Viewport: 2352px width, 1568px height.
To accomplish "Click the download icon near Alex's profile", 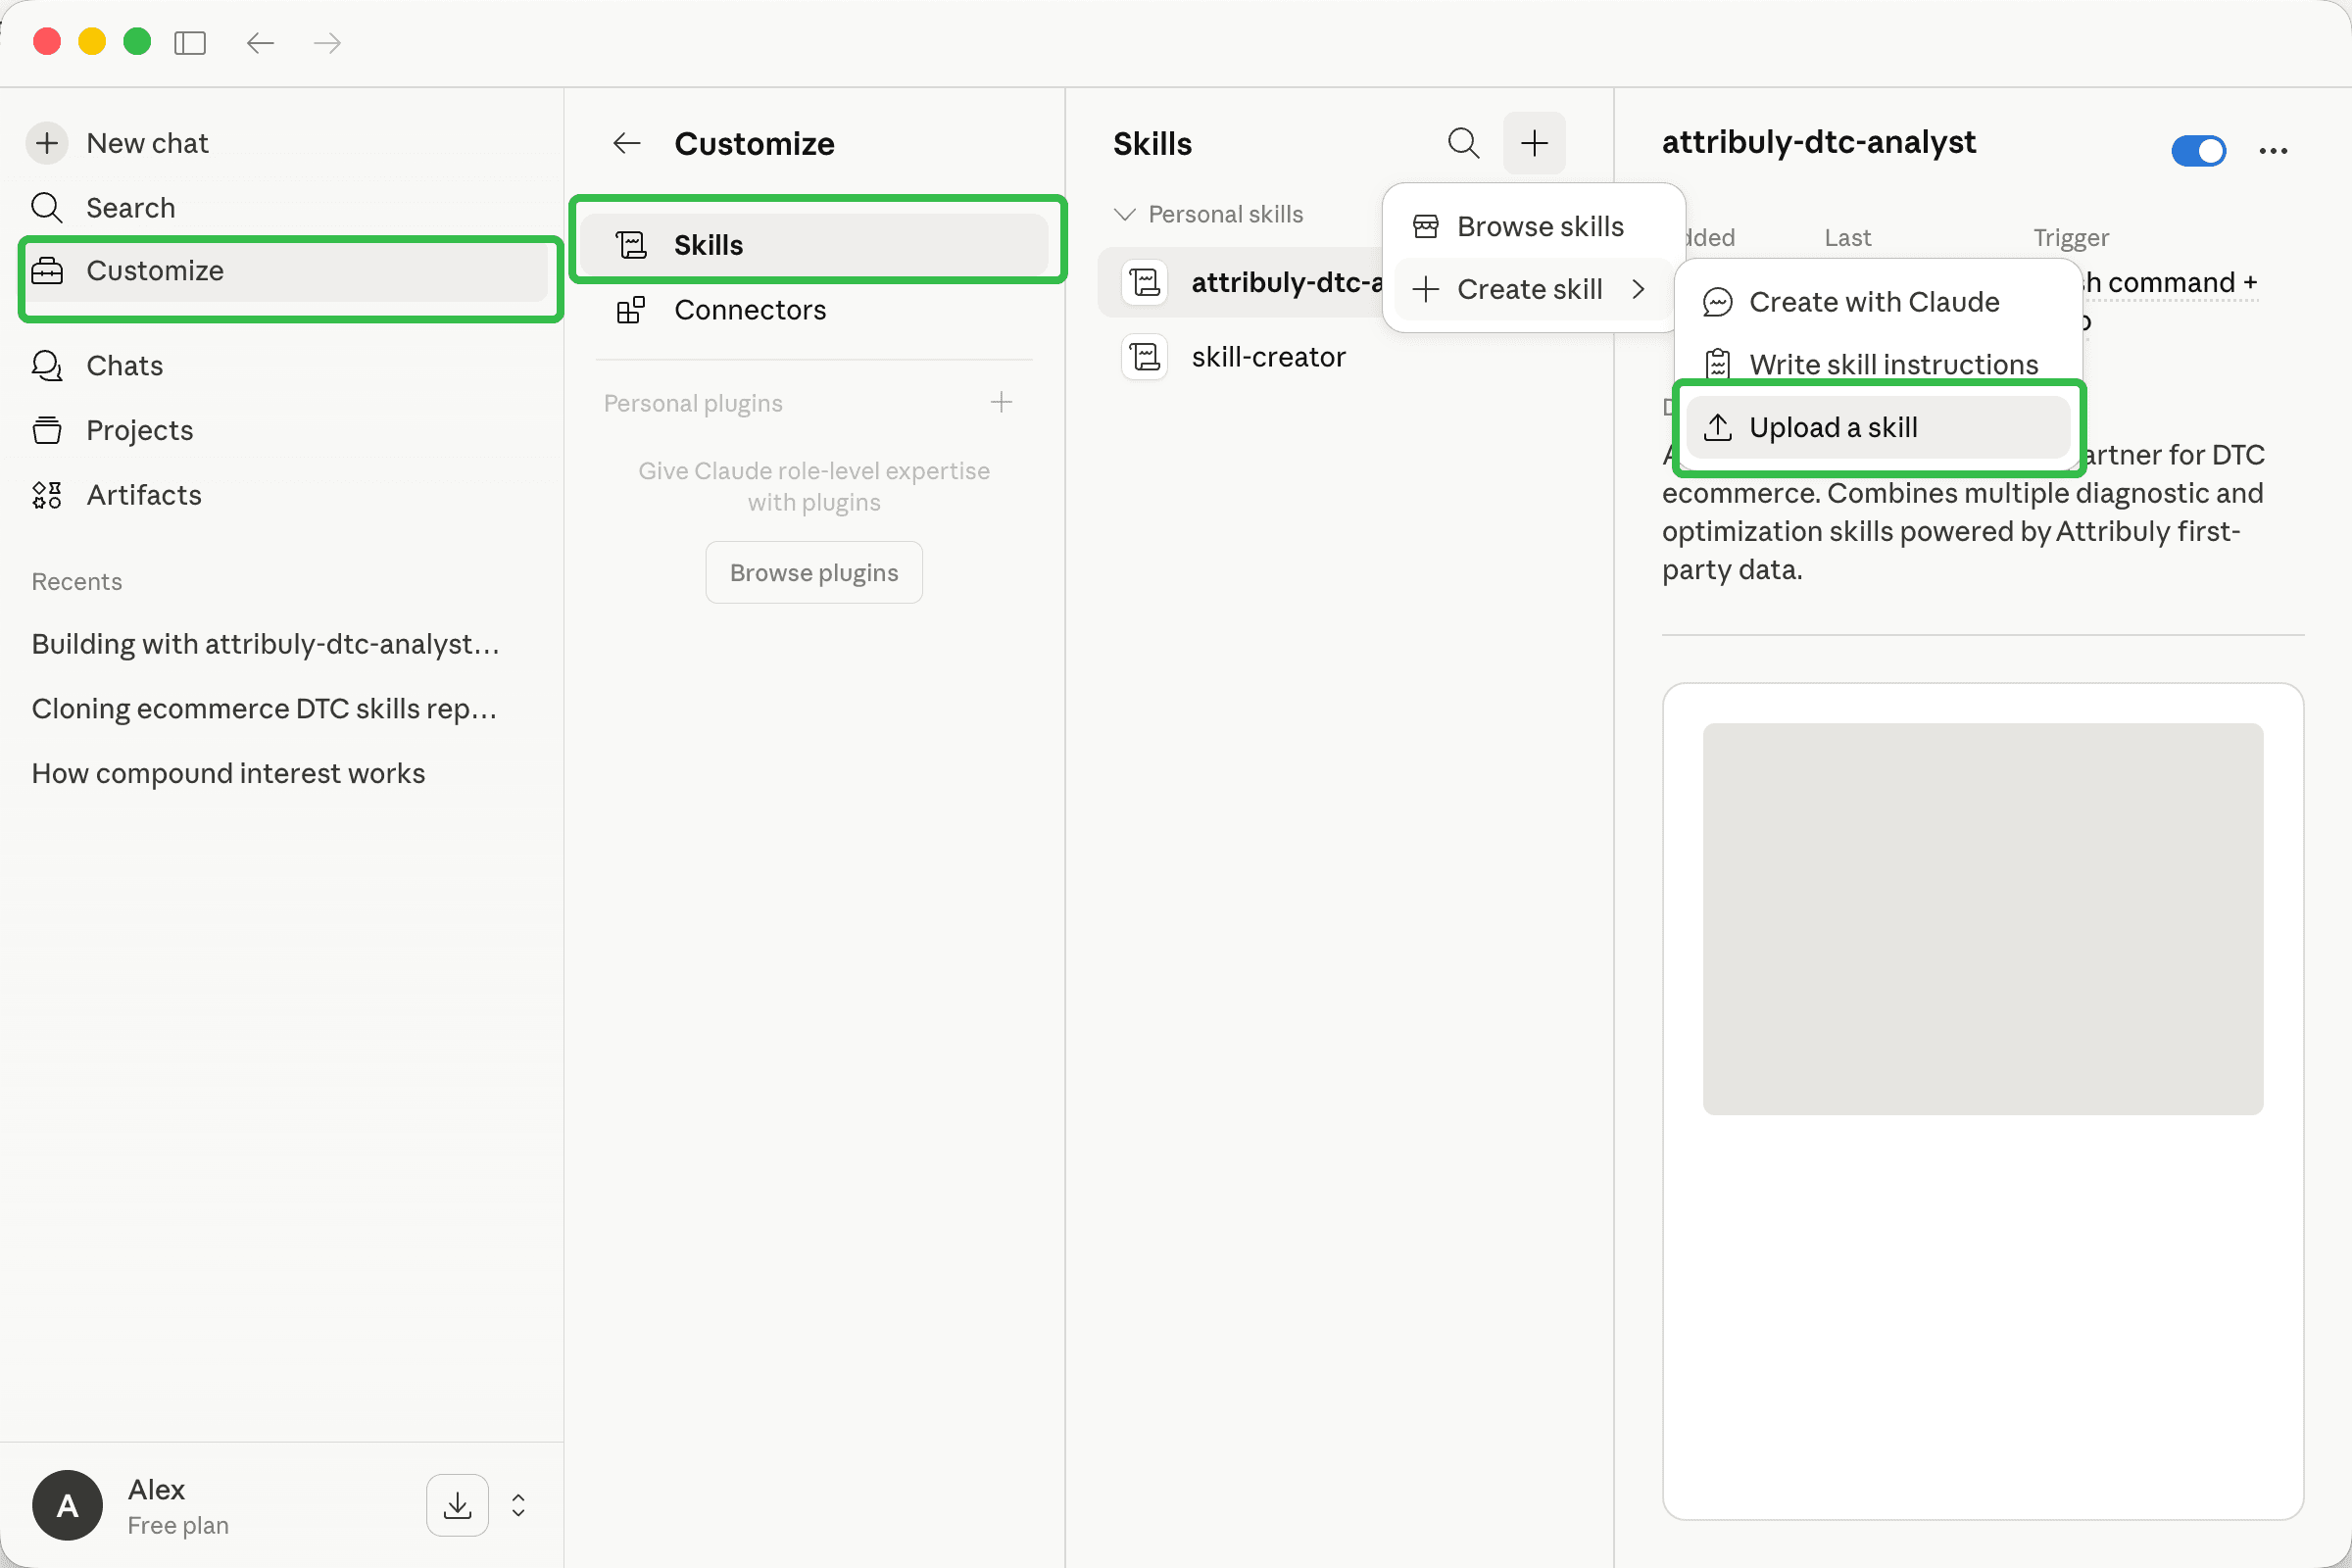I will pos(457,1505).
